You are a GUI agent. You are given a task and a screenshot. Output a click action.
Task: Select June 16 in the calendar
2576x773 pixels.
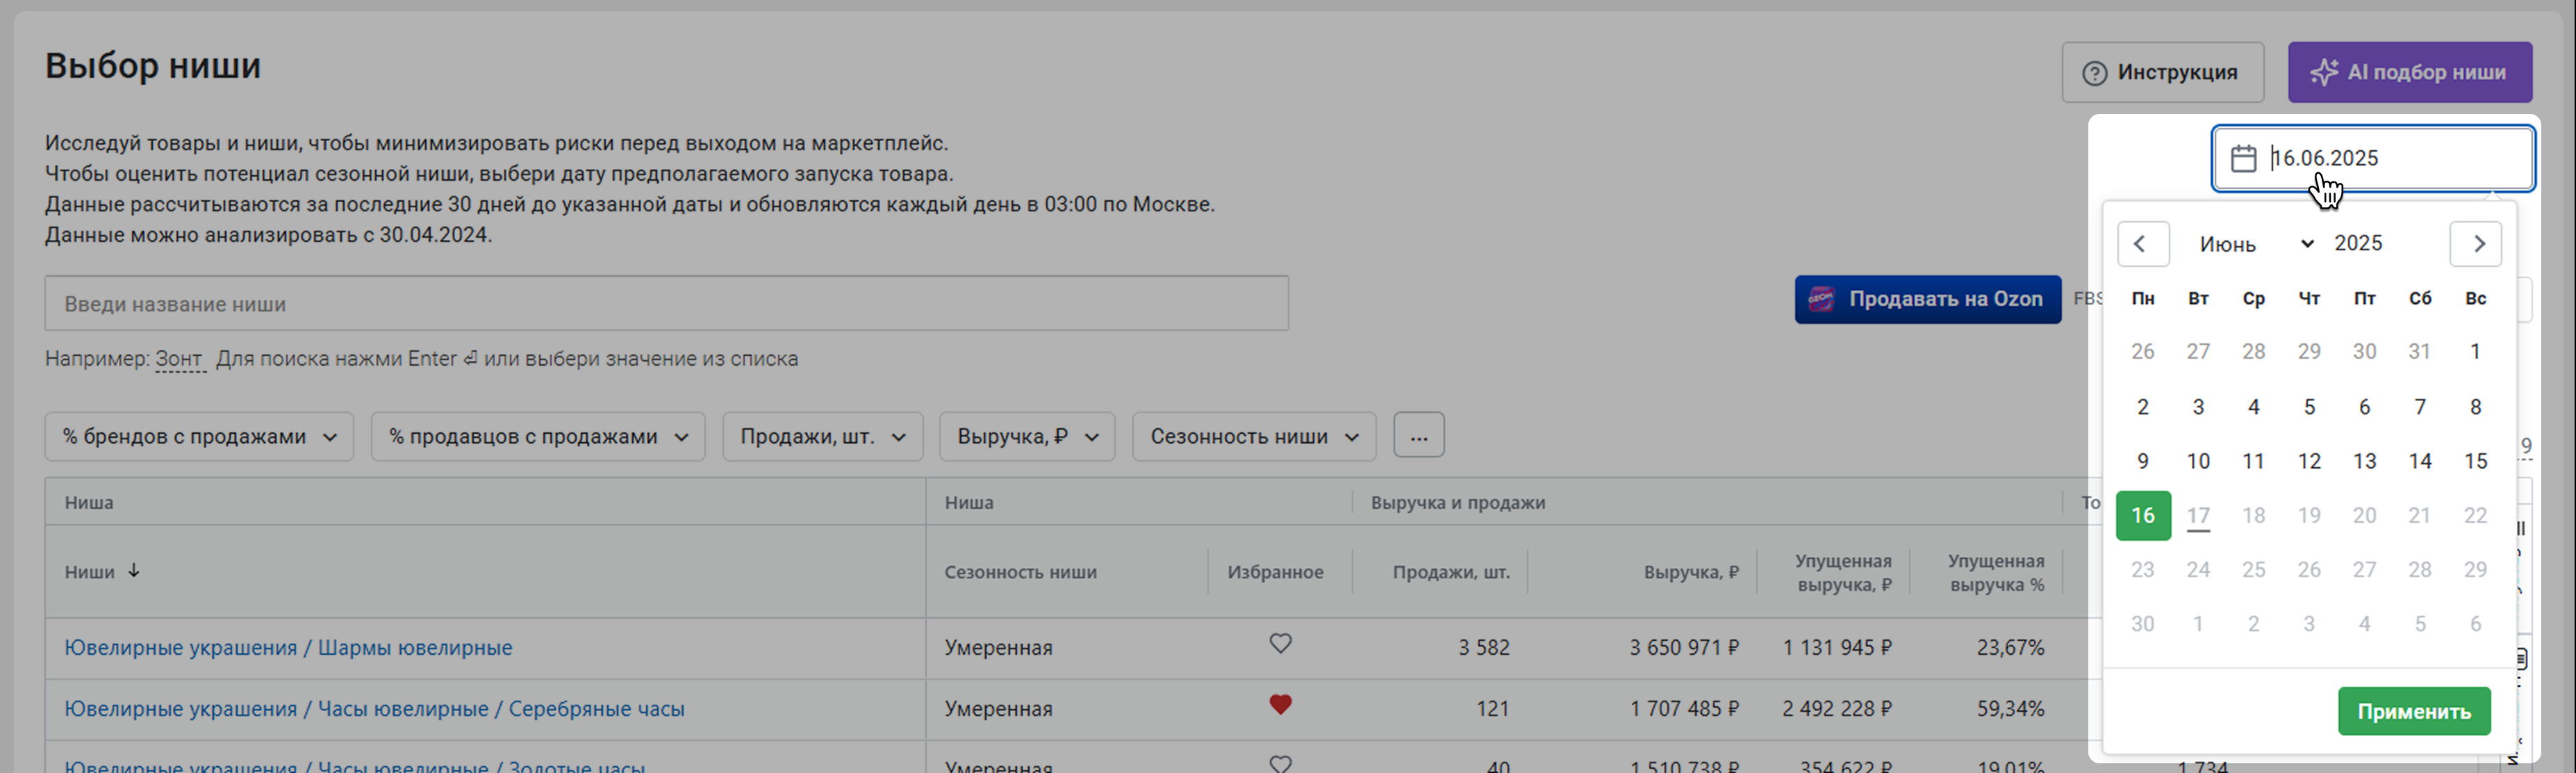click(2143, 515)
